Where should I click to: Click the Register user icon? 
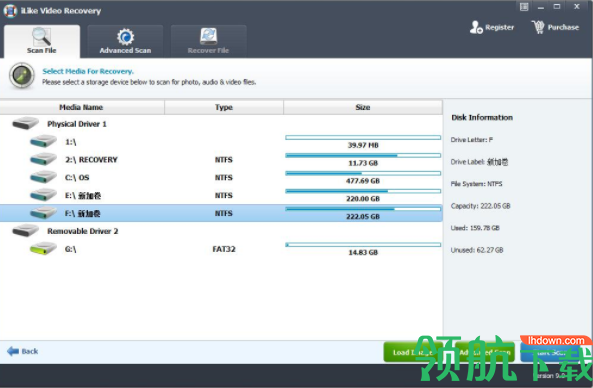[476, 27]
